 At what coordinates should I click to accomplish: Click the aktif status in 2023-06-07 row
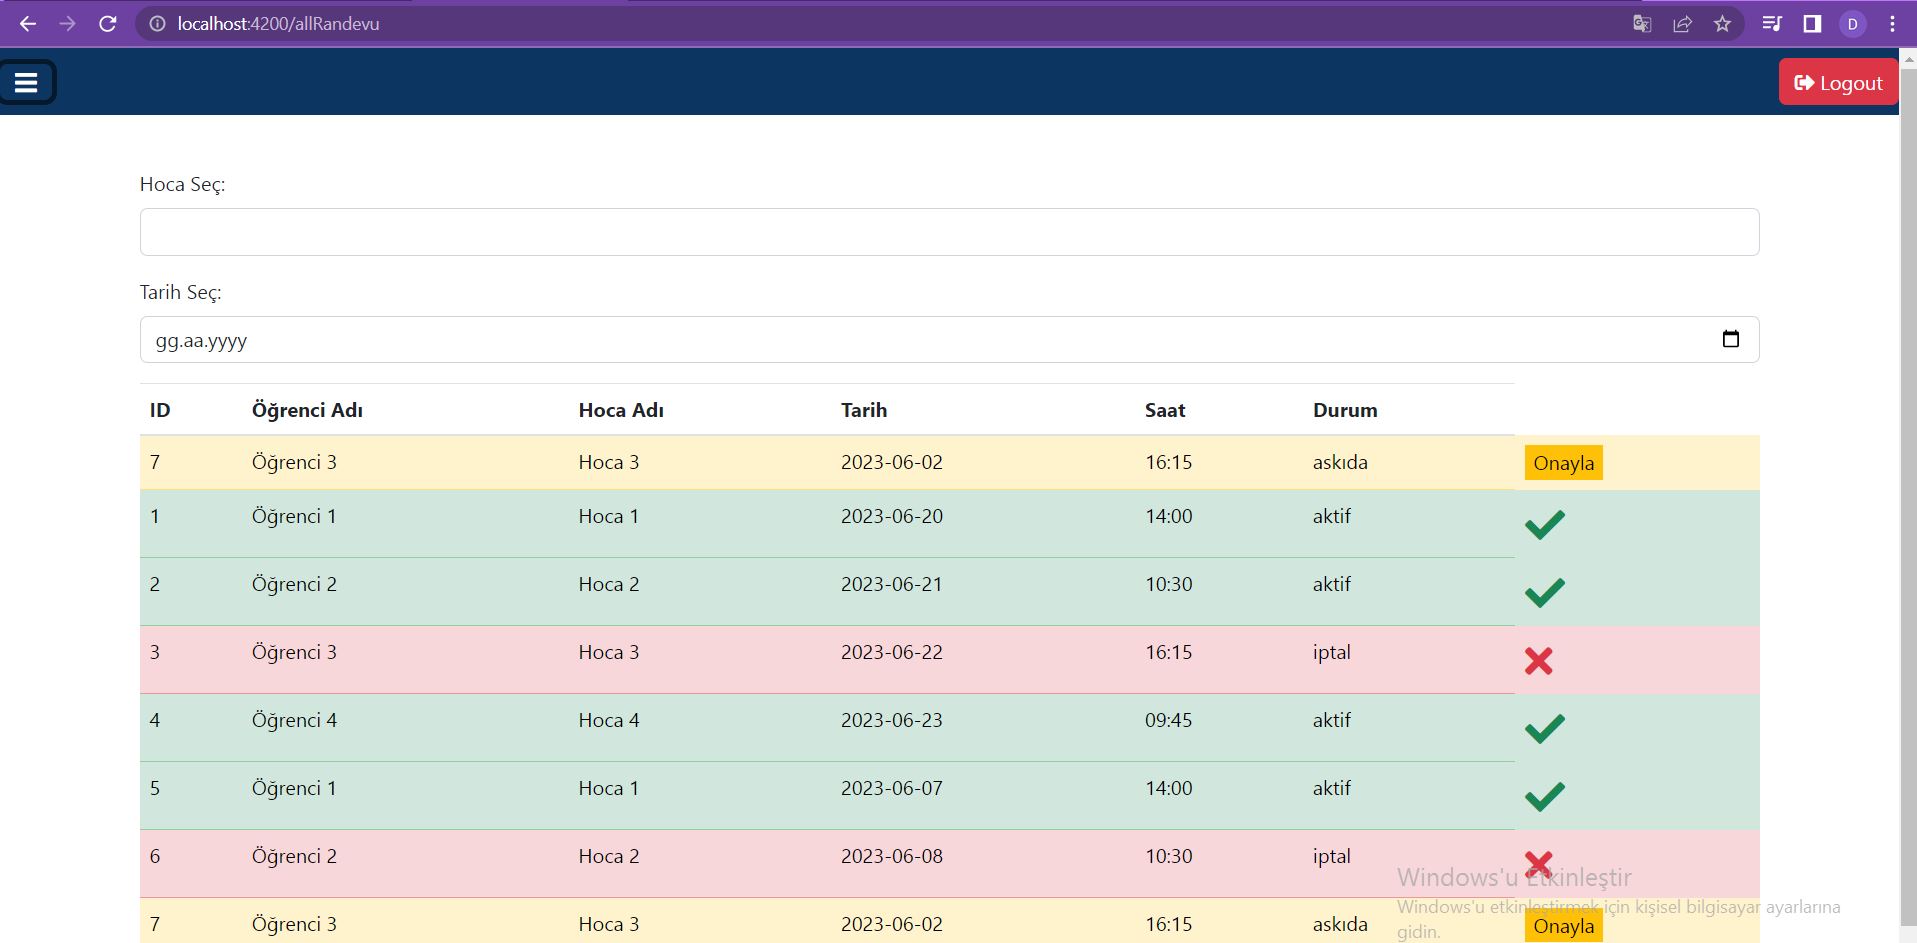pos(1332,788)
